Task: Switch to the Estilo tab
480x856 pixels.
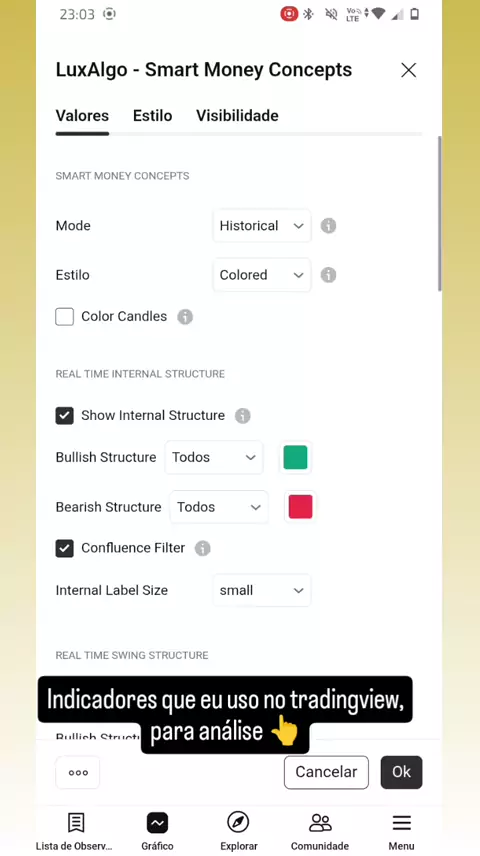Action: [x=152, y=116]
